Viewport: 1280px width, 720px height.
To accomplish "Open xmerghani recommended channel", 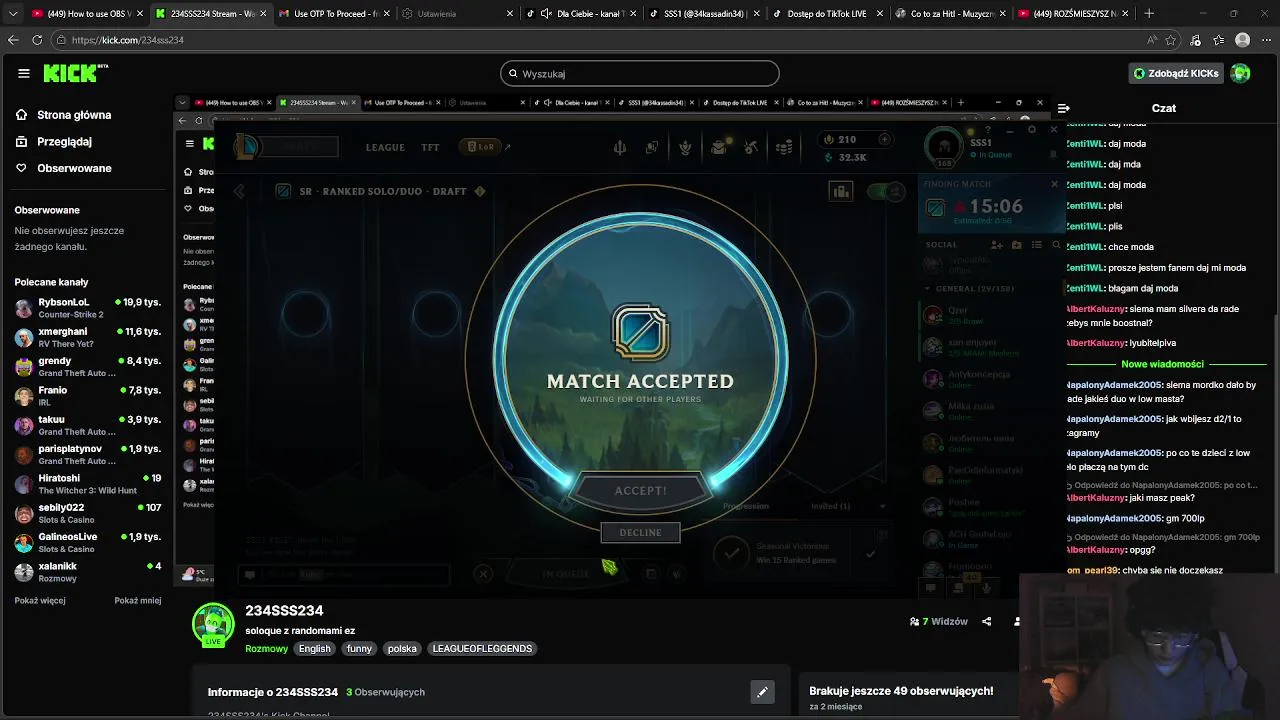I will tap(88, 337).
